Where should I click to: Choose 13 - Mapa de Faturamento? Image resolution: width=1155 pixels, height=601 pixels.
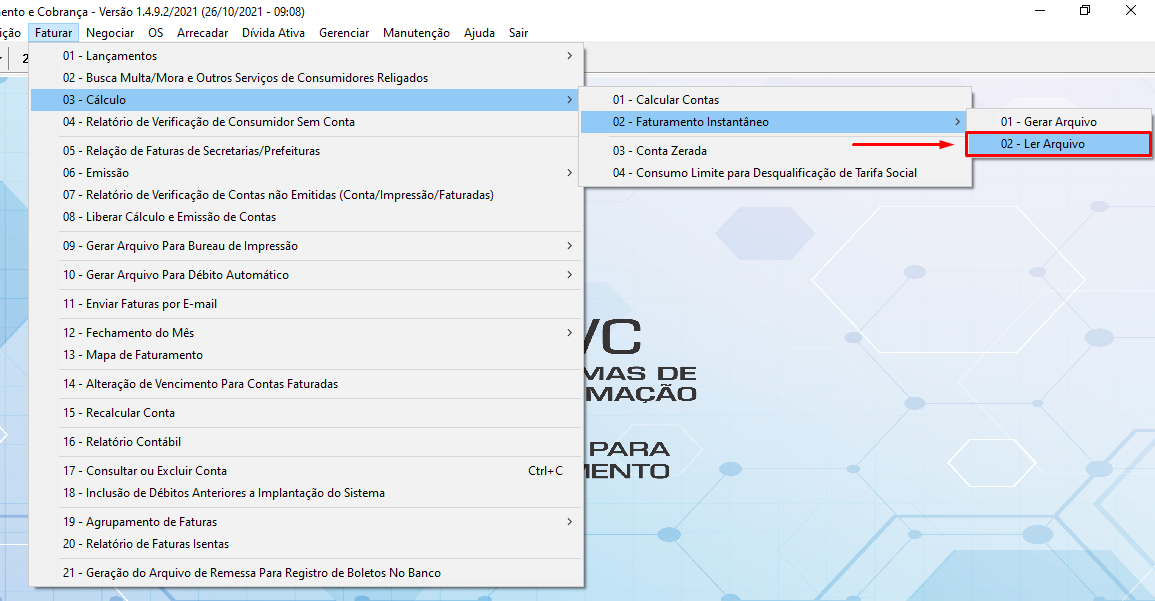(x=133, y=355)
